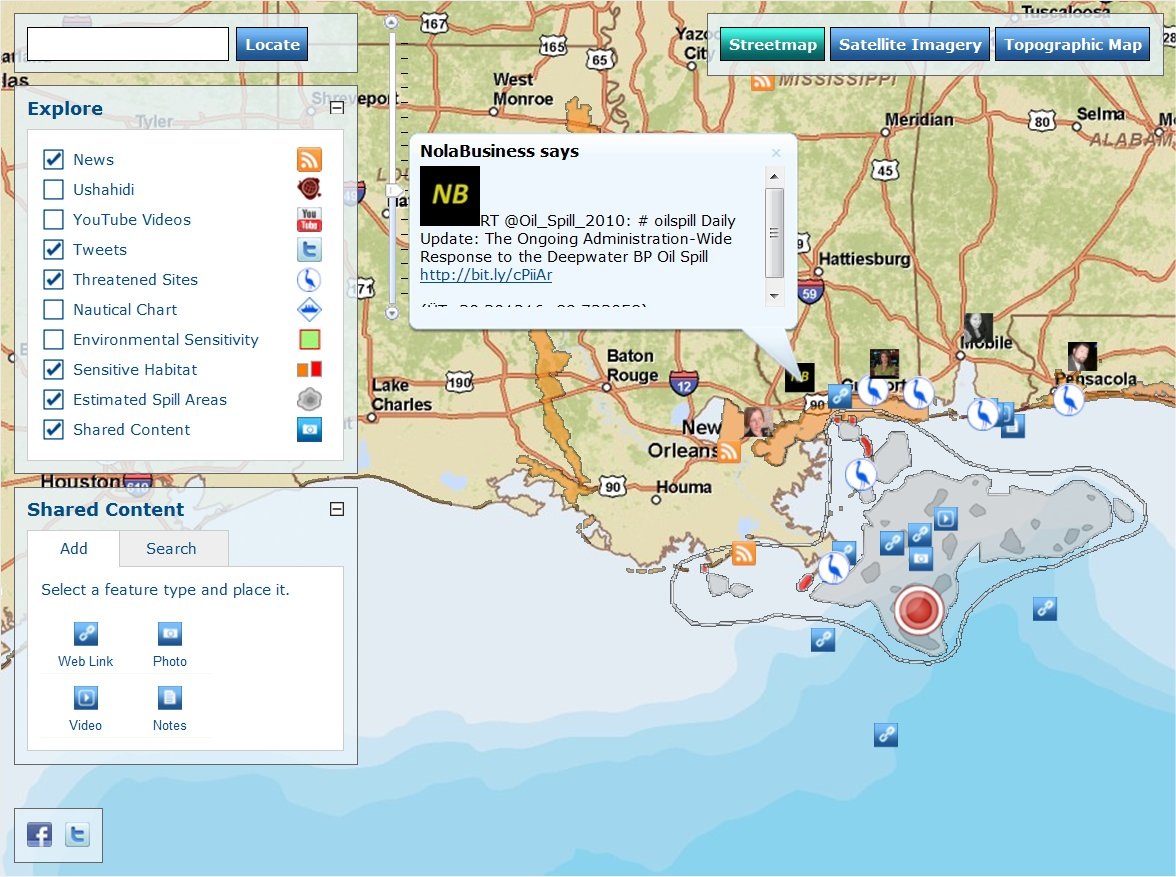1176x877 pixels.
Task: Click the Estimated Spill Areas gray icon
Action: (309, 399)
